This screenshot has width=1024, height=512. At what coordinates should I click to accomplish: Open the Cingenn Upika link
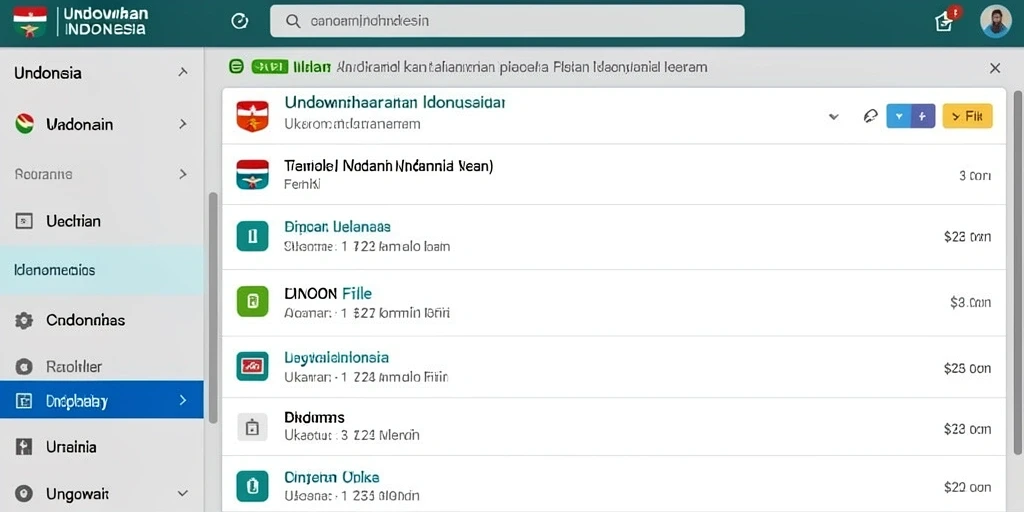click(332, 477)
